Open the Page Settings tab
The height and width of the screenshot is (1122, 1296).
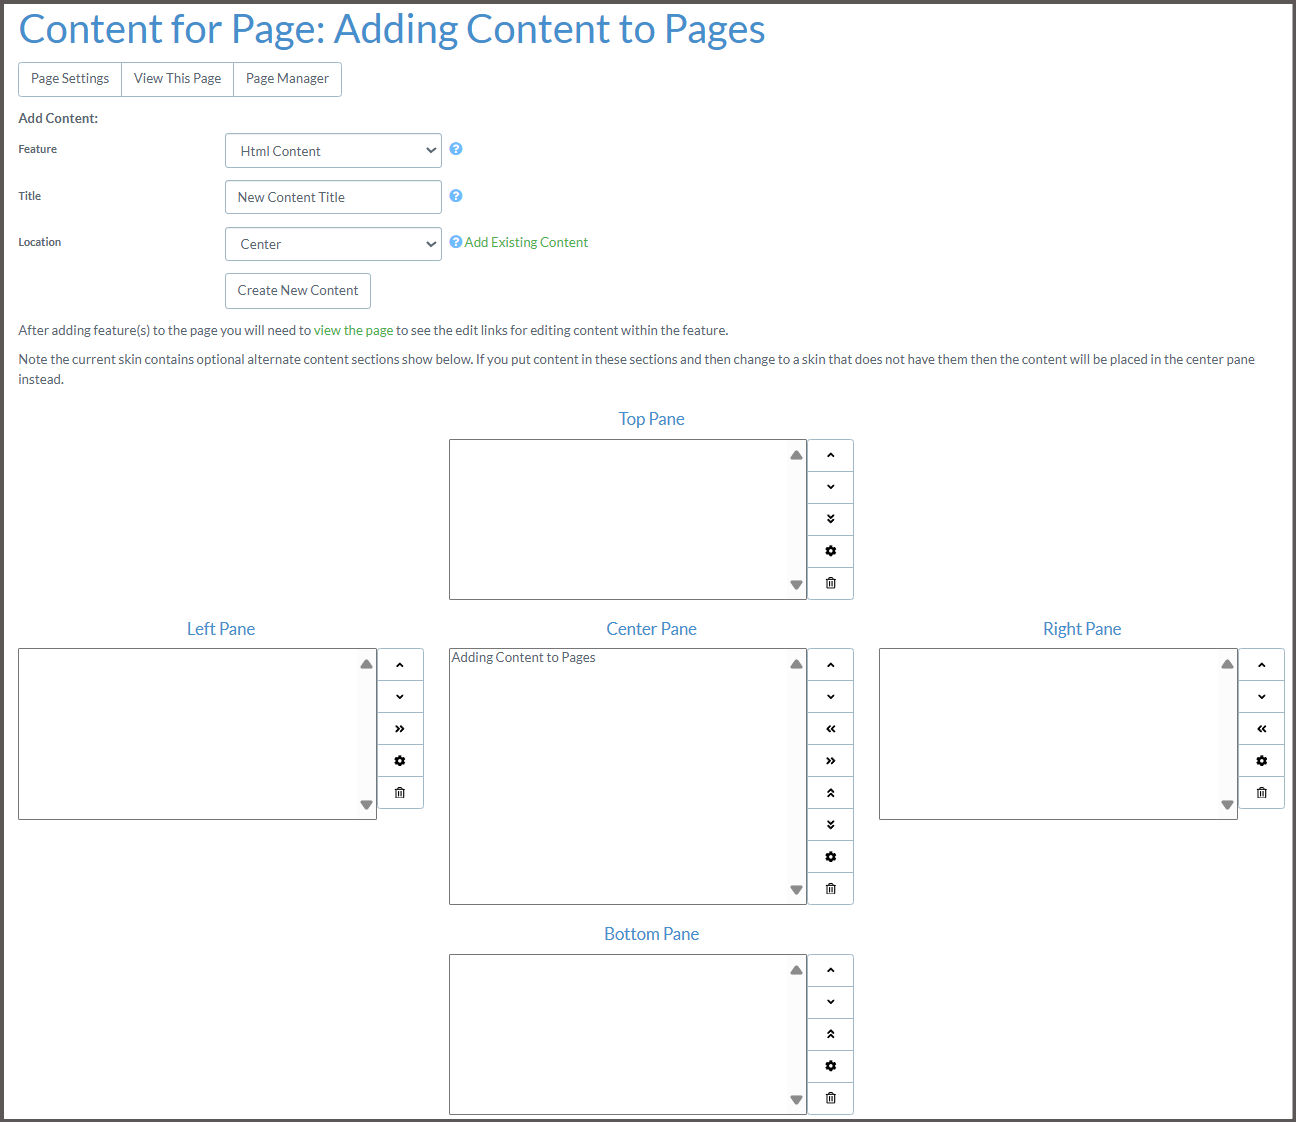[70, 79]
